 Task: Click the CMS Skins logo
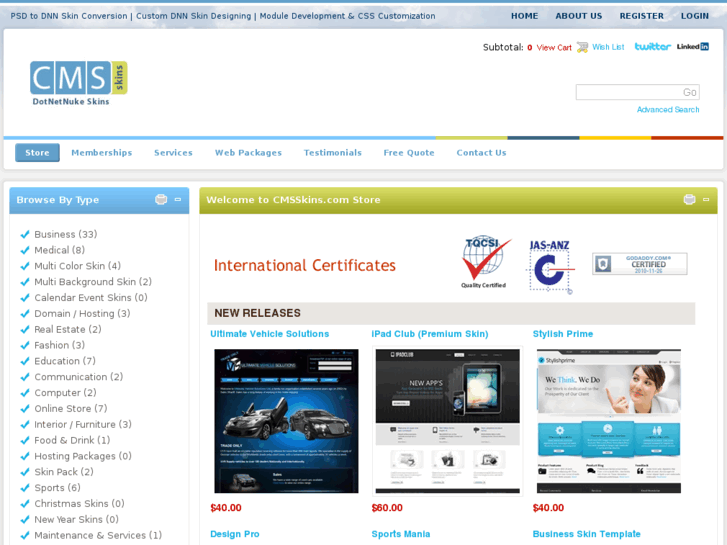pyautogui.click(x=79, y=83)
